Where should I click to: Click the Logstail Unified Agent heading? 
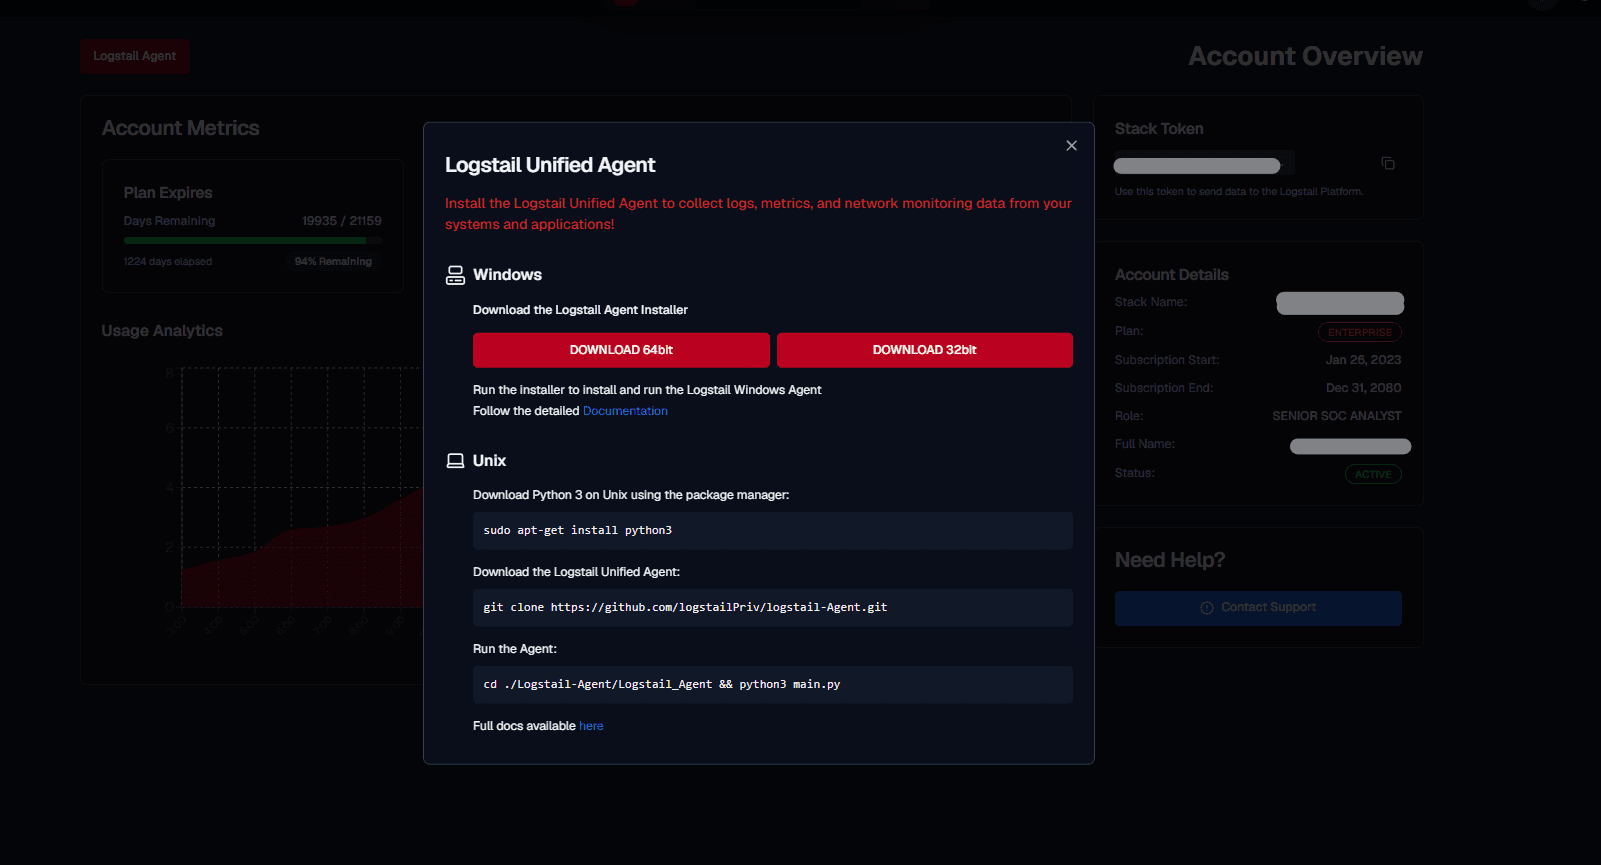tap(550, 165)
